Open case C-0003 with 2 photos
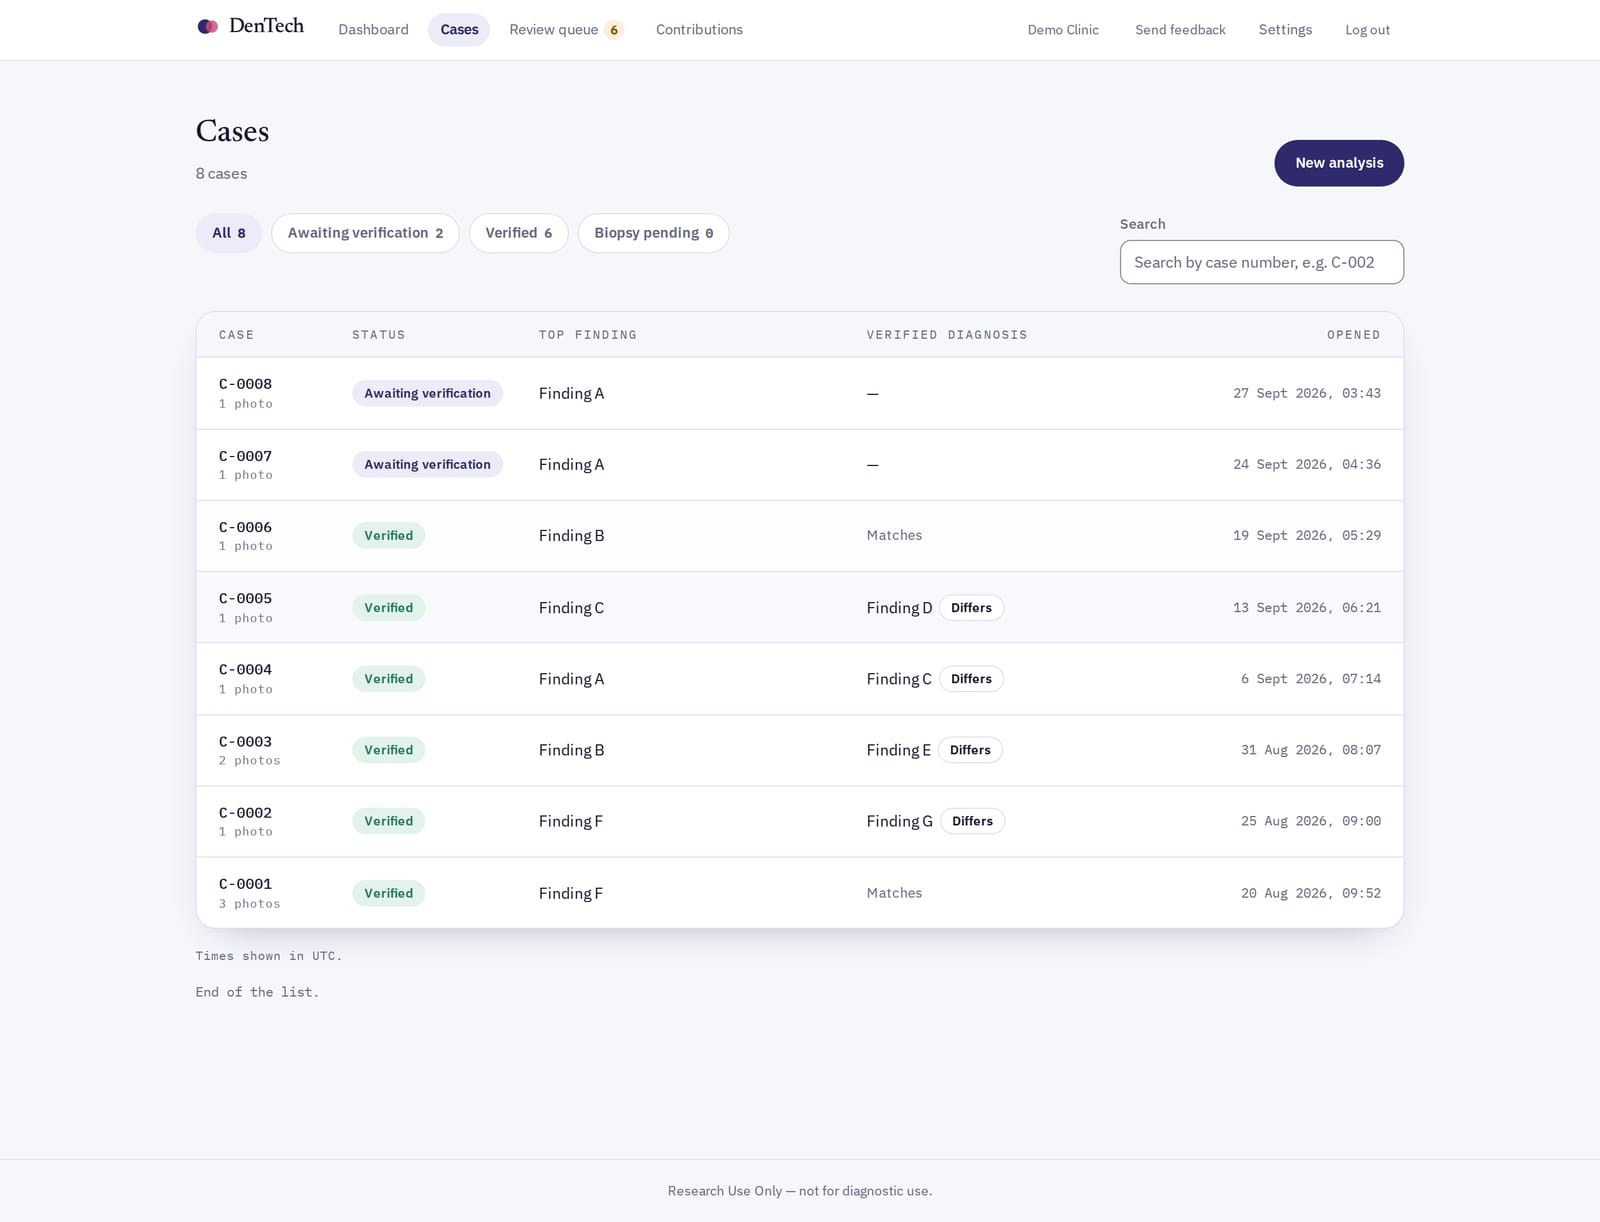 click(x=800, y=750)
